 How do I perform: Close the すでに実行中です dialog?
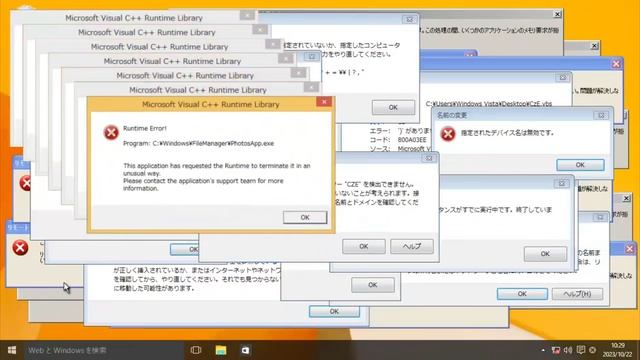[562, 184]
